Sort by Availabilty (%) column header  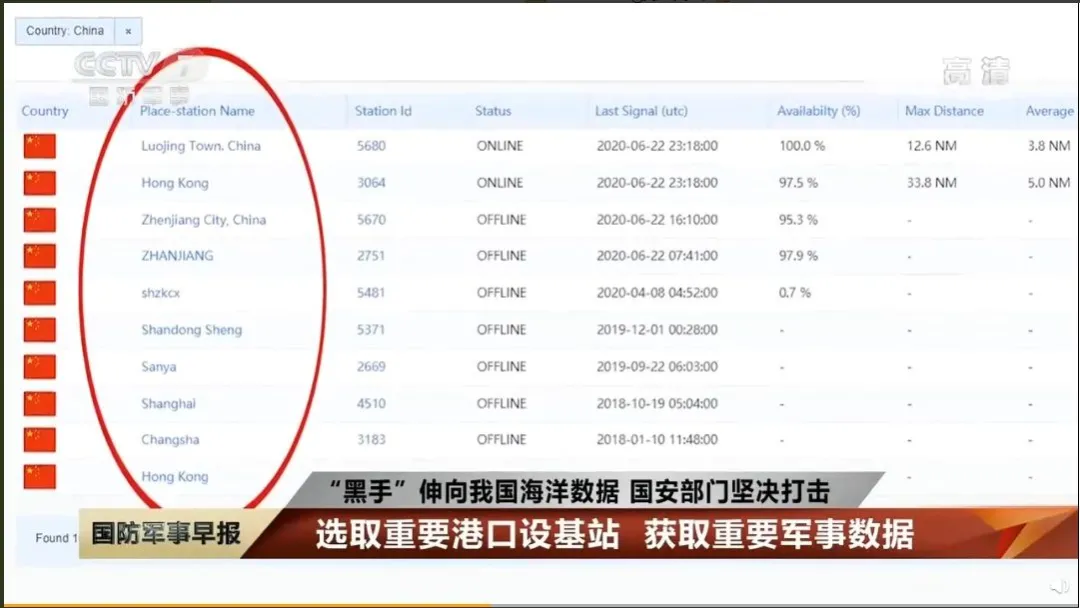818,111
